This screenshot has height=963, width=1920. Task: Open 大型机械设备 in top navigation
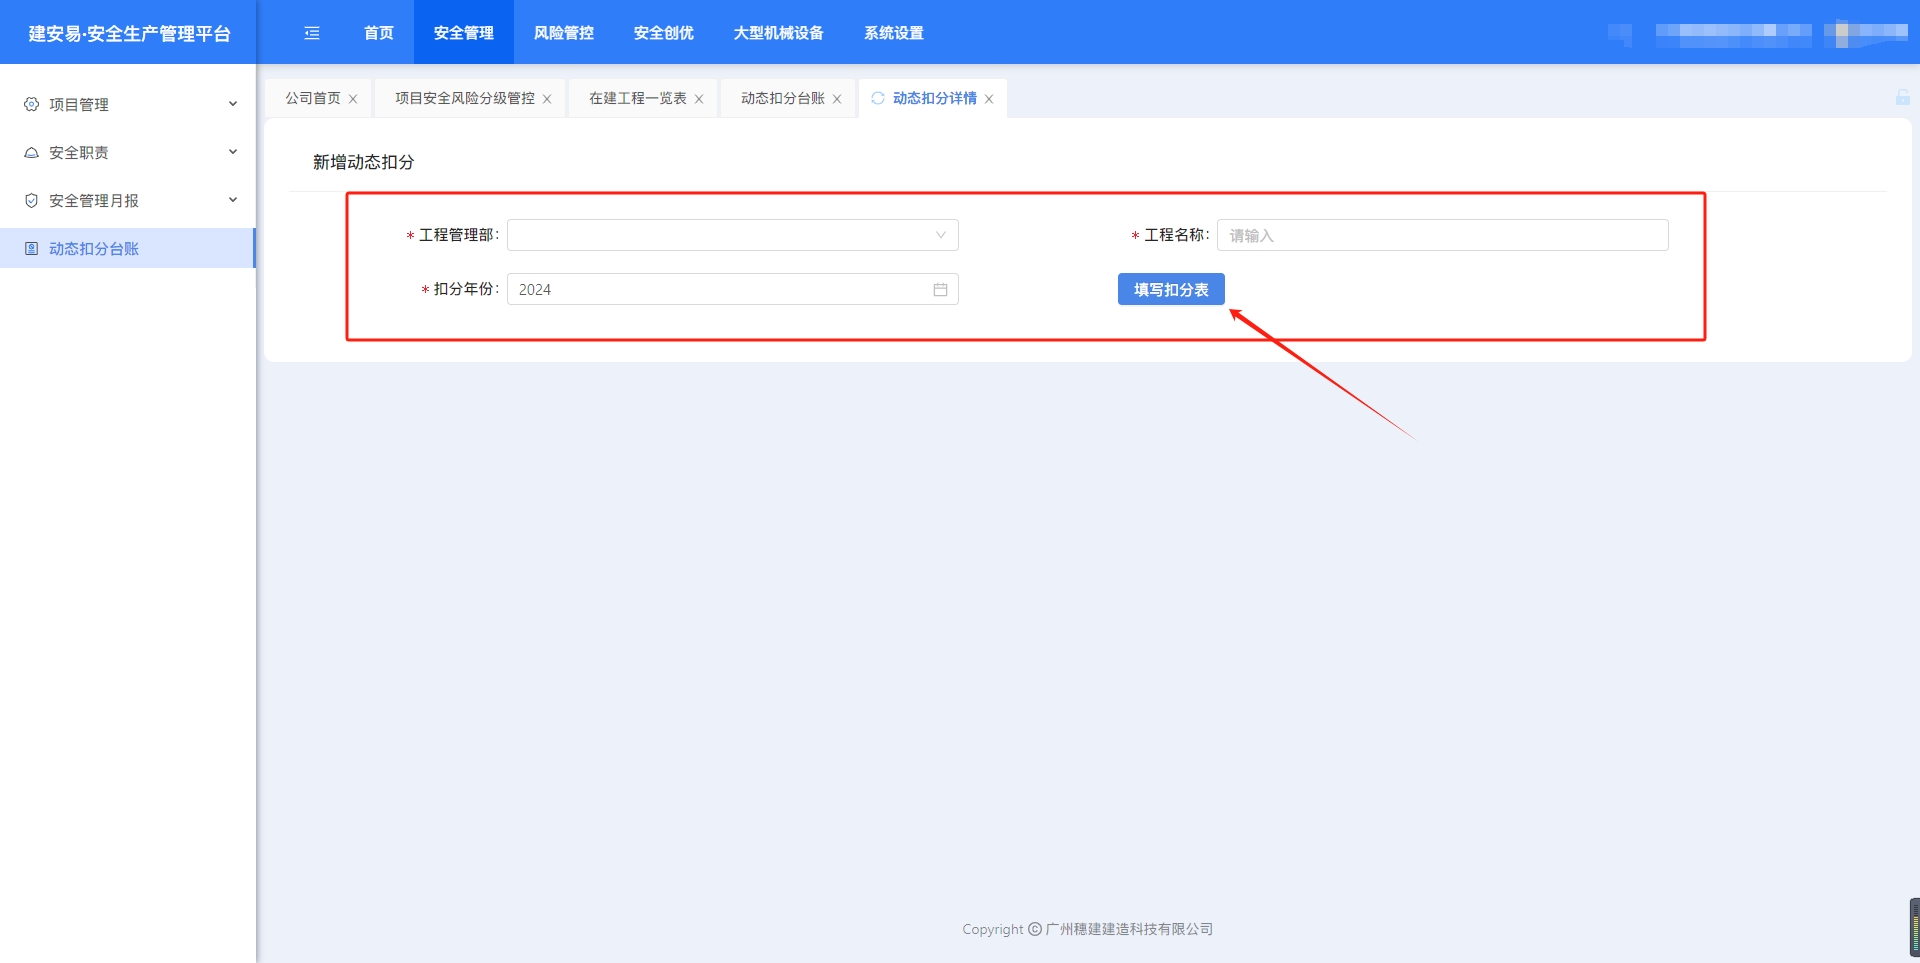pos(778,33)
